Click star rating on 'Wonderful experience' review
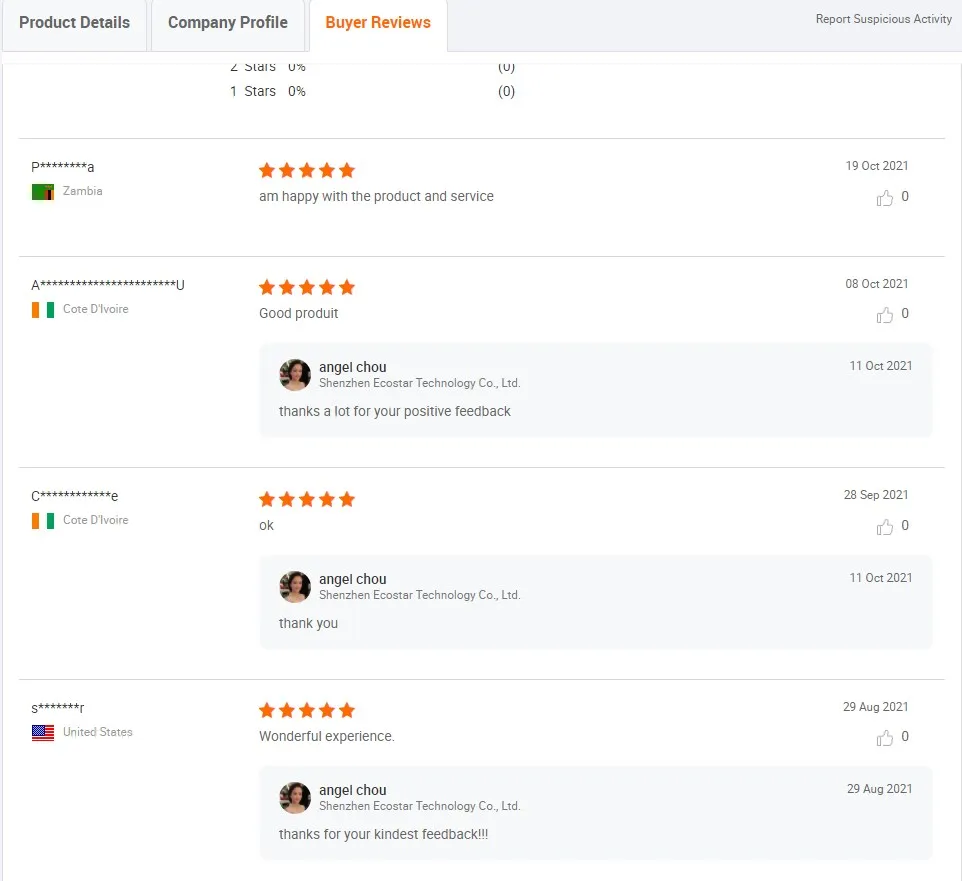This screenshot has height=881, width=962. coord(307,711)
